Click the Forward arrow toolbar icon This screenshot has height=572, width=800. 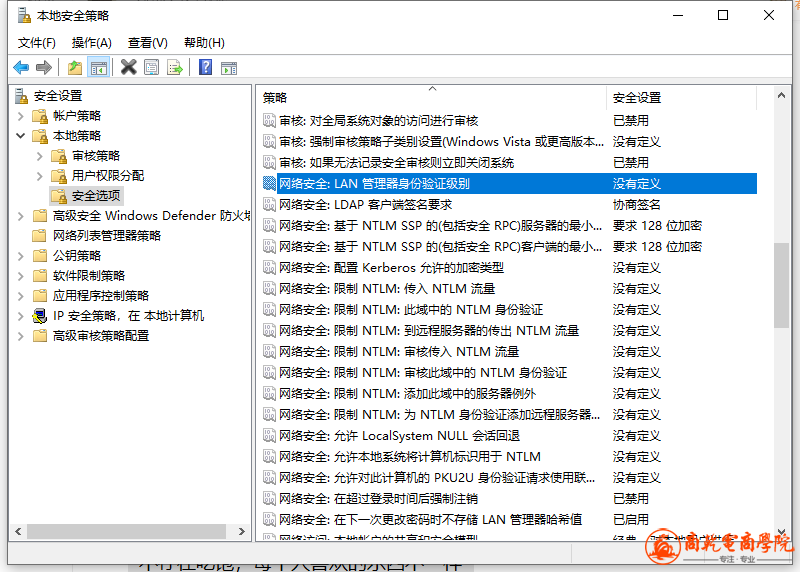[x=44, y=67]
